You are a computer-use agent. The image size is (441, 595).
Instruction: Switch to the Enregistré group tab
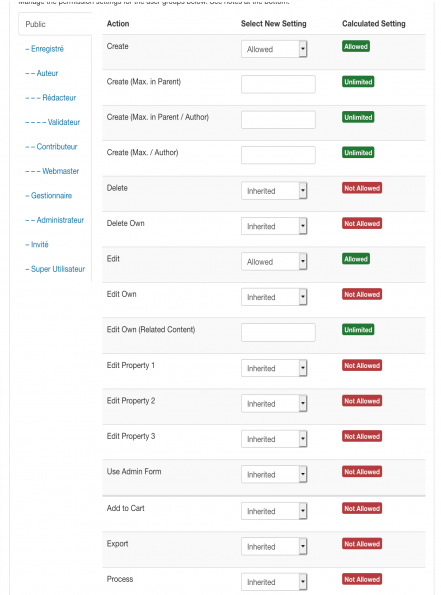(x=44, y=49)
